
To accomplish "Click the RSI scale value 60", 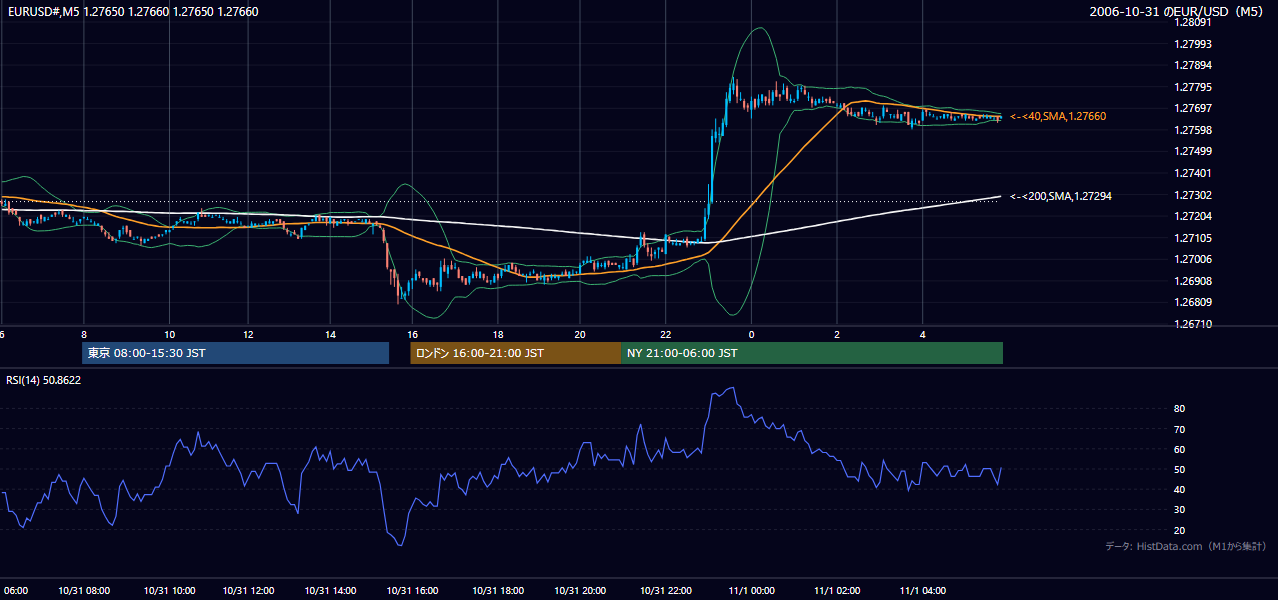I will [x=1180, y=449].
